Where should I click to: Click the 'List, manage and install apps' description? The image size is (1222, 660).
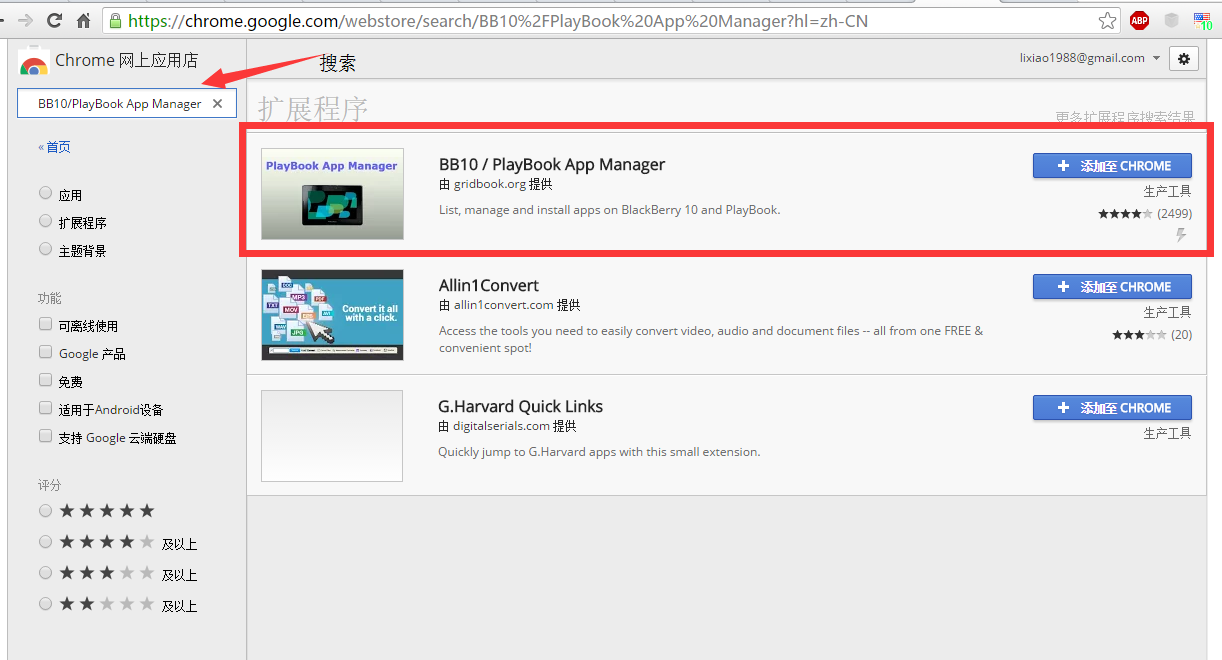coord(609,210)
